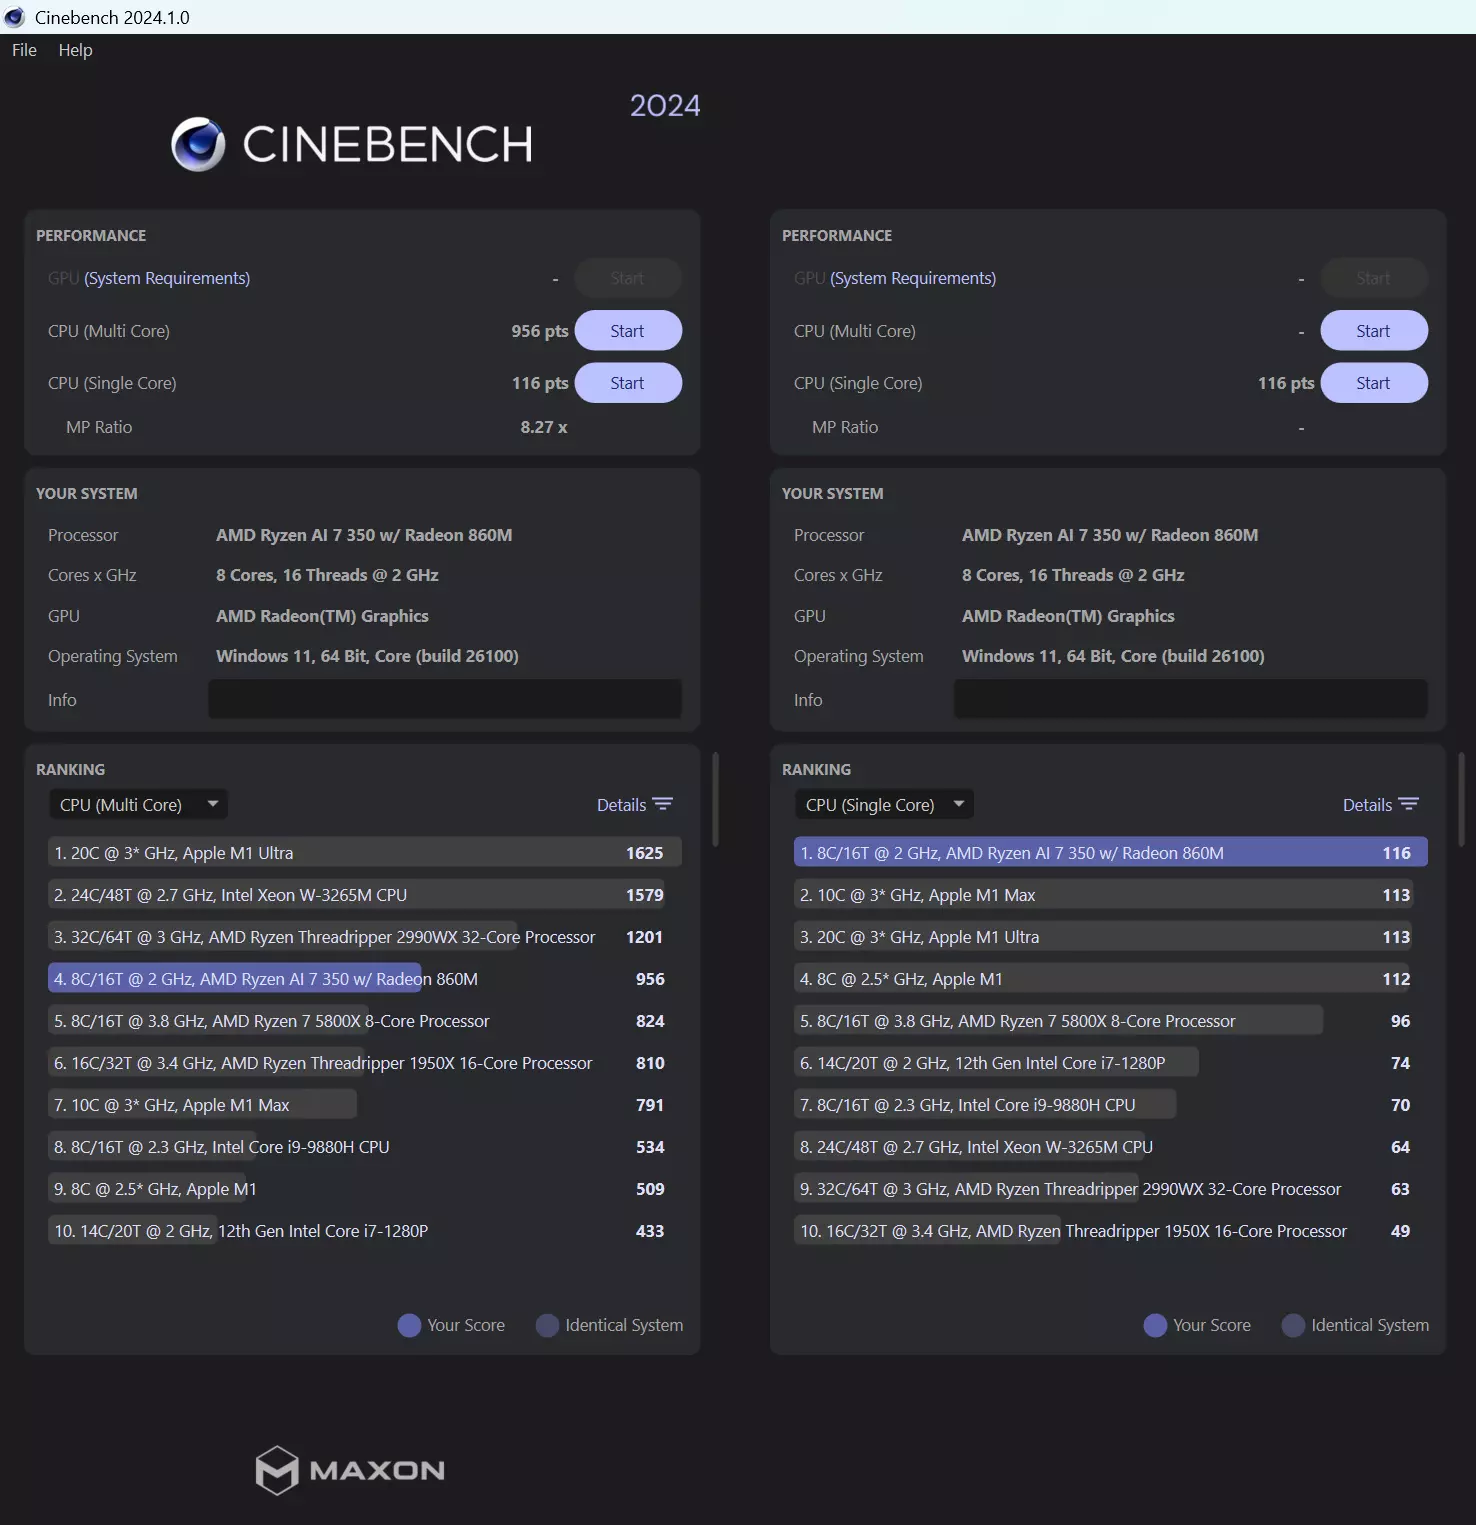Image resolution: width=1476 pixels, height=1525 pixels.
Task: Select the Core i9-9880H 534 row
Action: click(x=365, y=1147)
